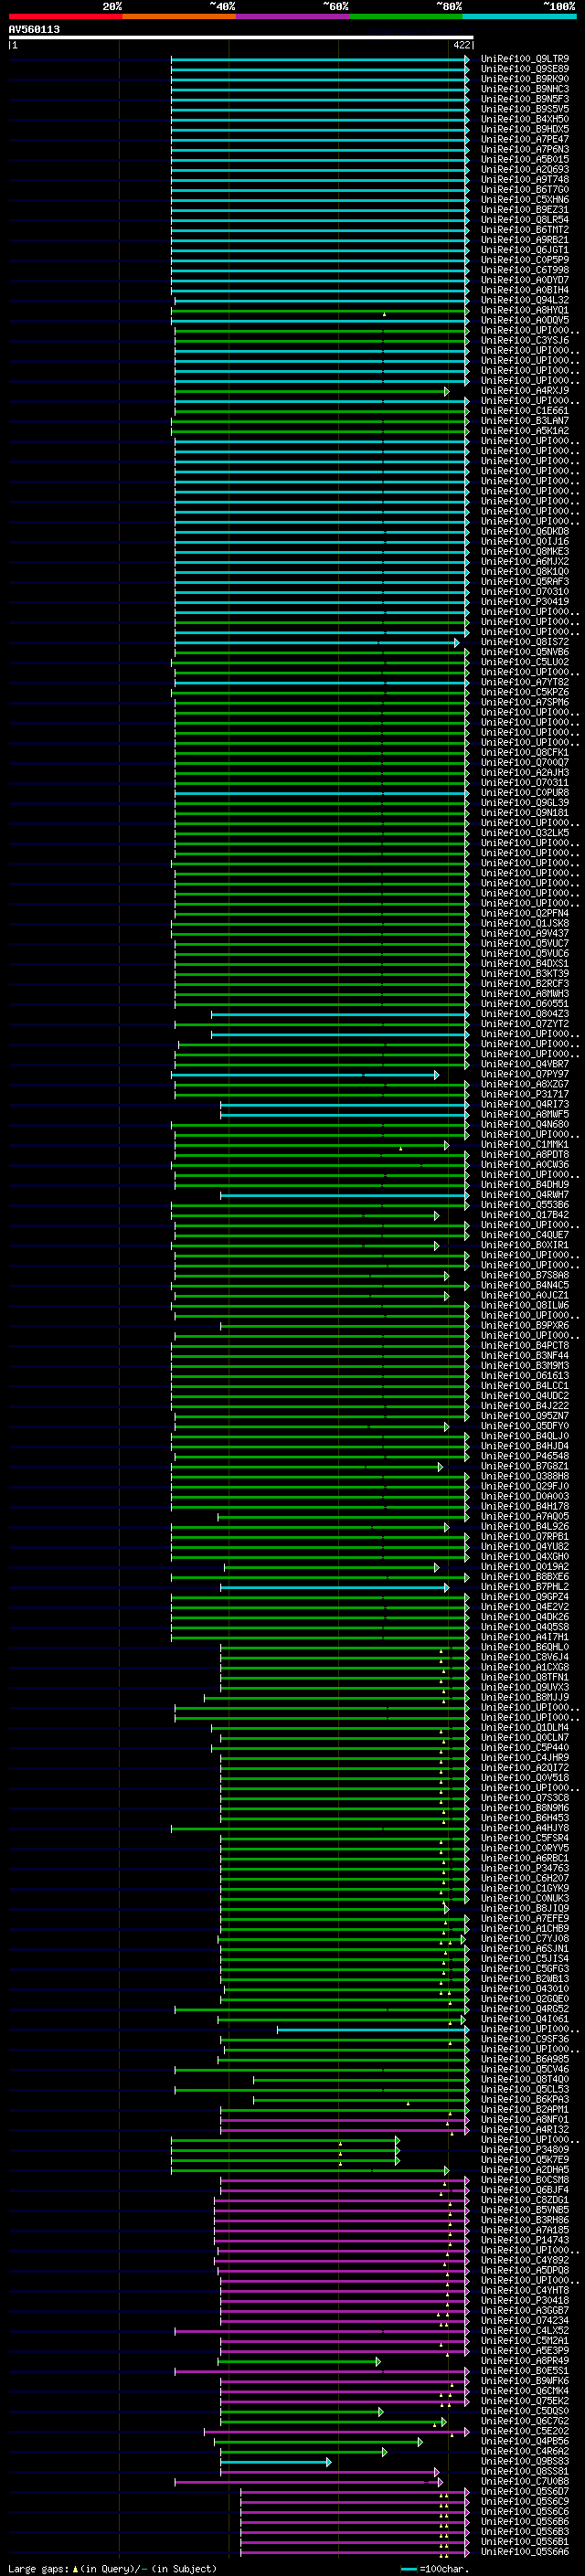585x2576 pixels.
Task: Select label UniRef100_Q6DKD8
Action: pyautogui.click(x=525, y=531)
